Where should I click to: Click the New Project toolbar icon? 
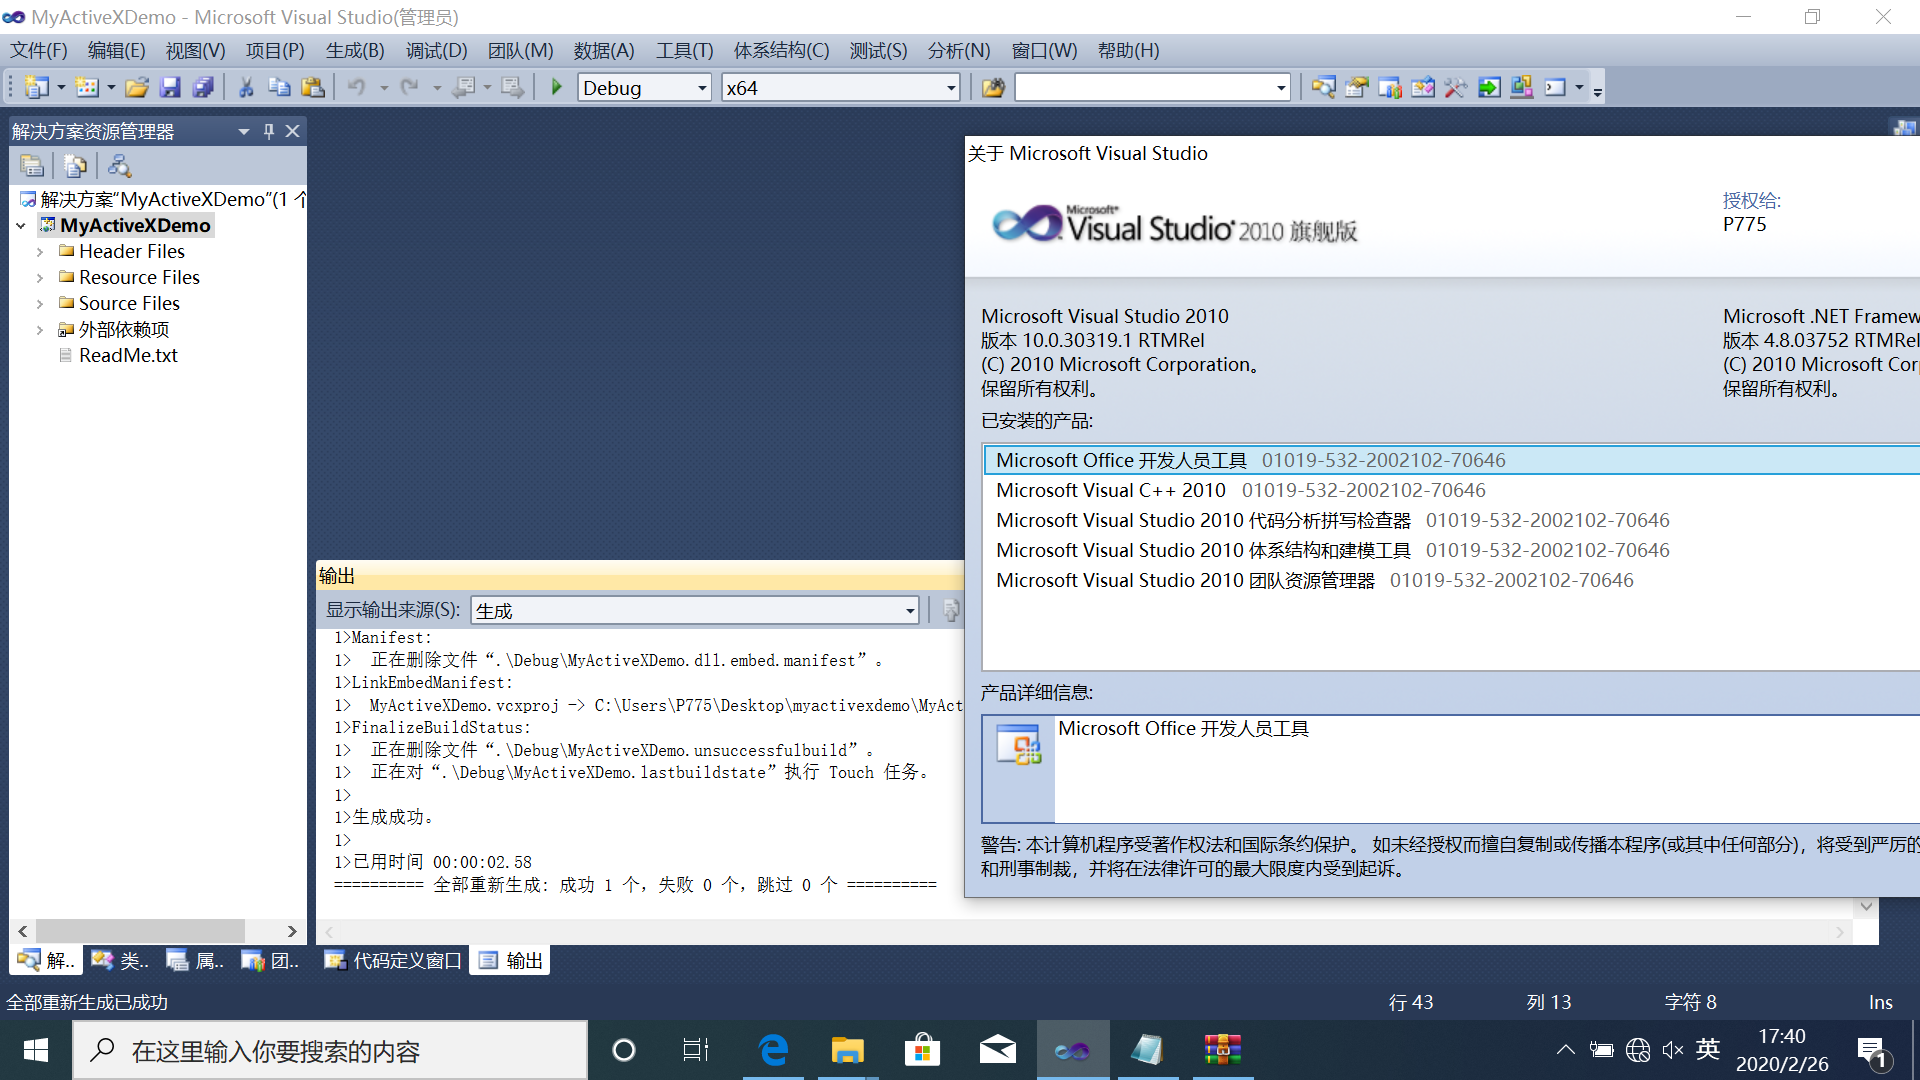36,88
